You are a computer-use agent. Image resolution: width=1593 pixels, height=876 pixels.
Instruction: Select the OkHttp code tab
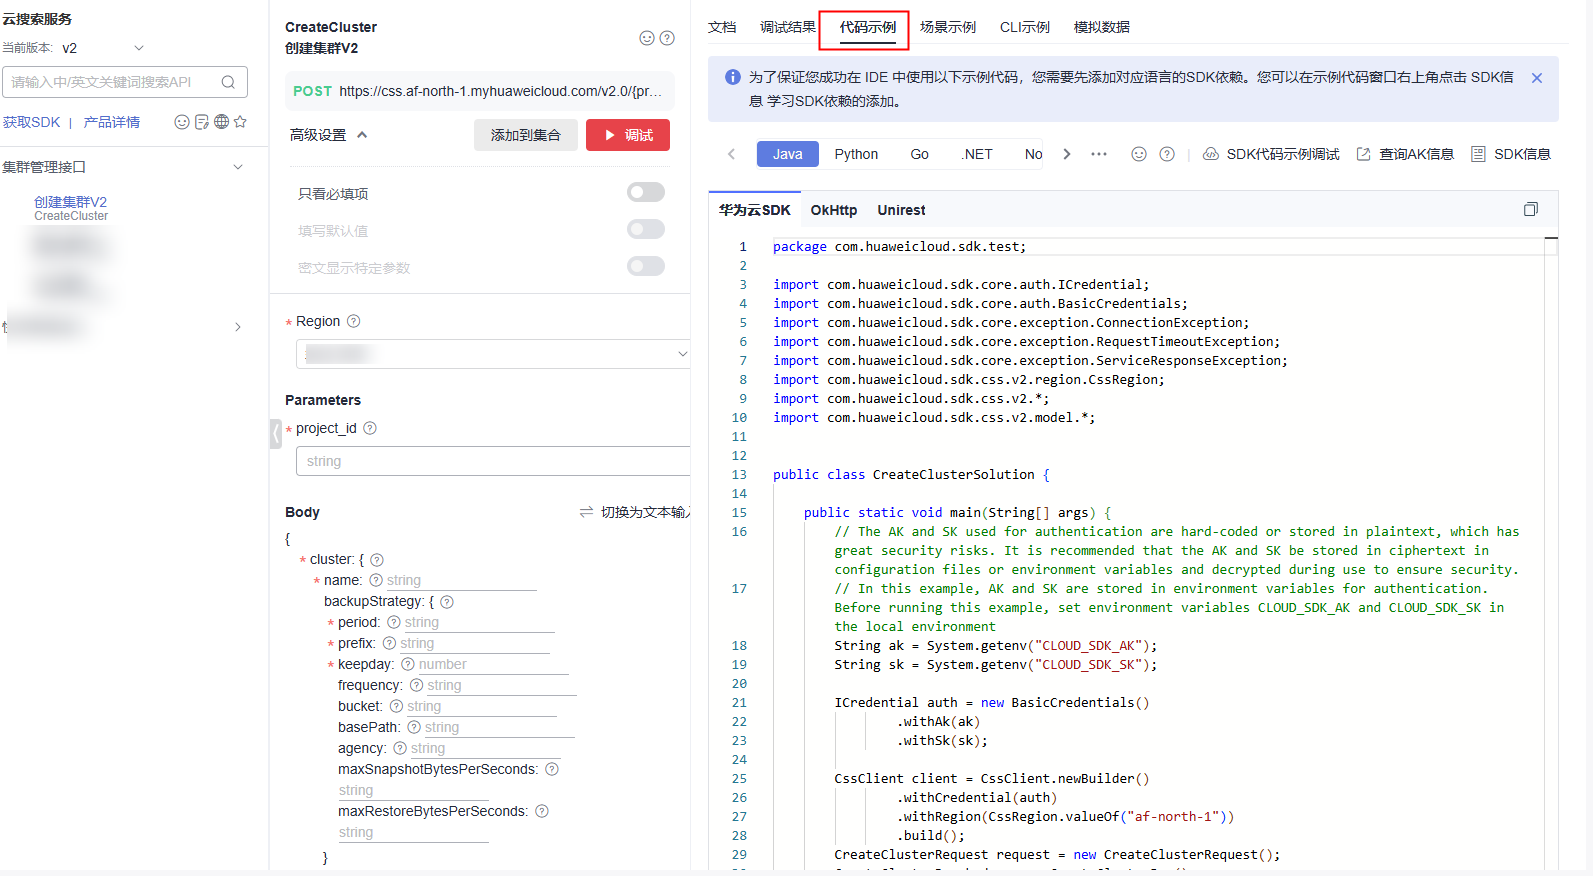pyautogui.click(x=834, y=210)
